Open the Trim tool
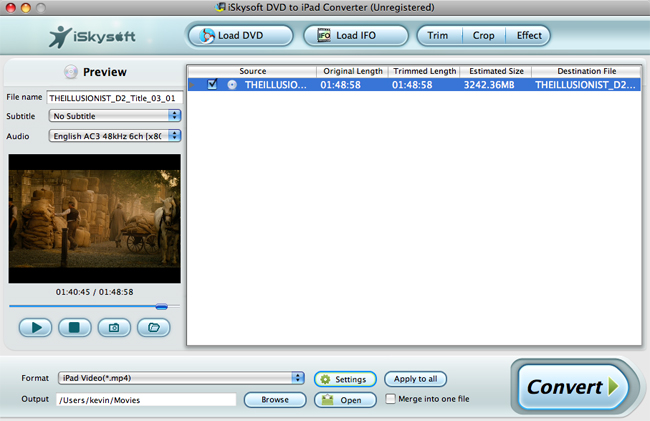Screen dimensions: 650x421 [439, 36]
